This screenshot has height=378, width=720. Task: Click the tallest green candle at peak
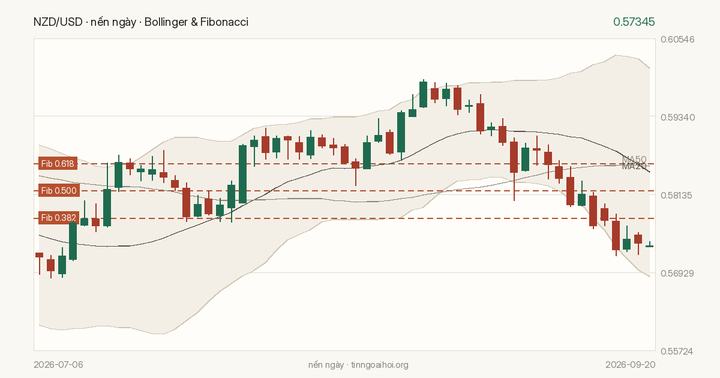[423, 94]
